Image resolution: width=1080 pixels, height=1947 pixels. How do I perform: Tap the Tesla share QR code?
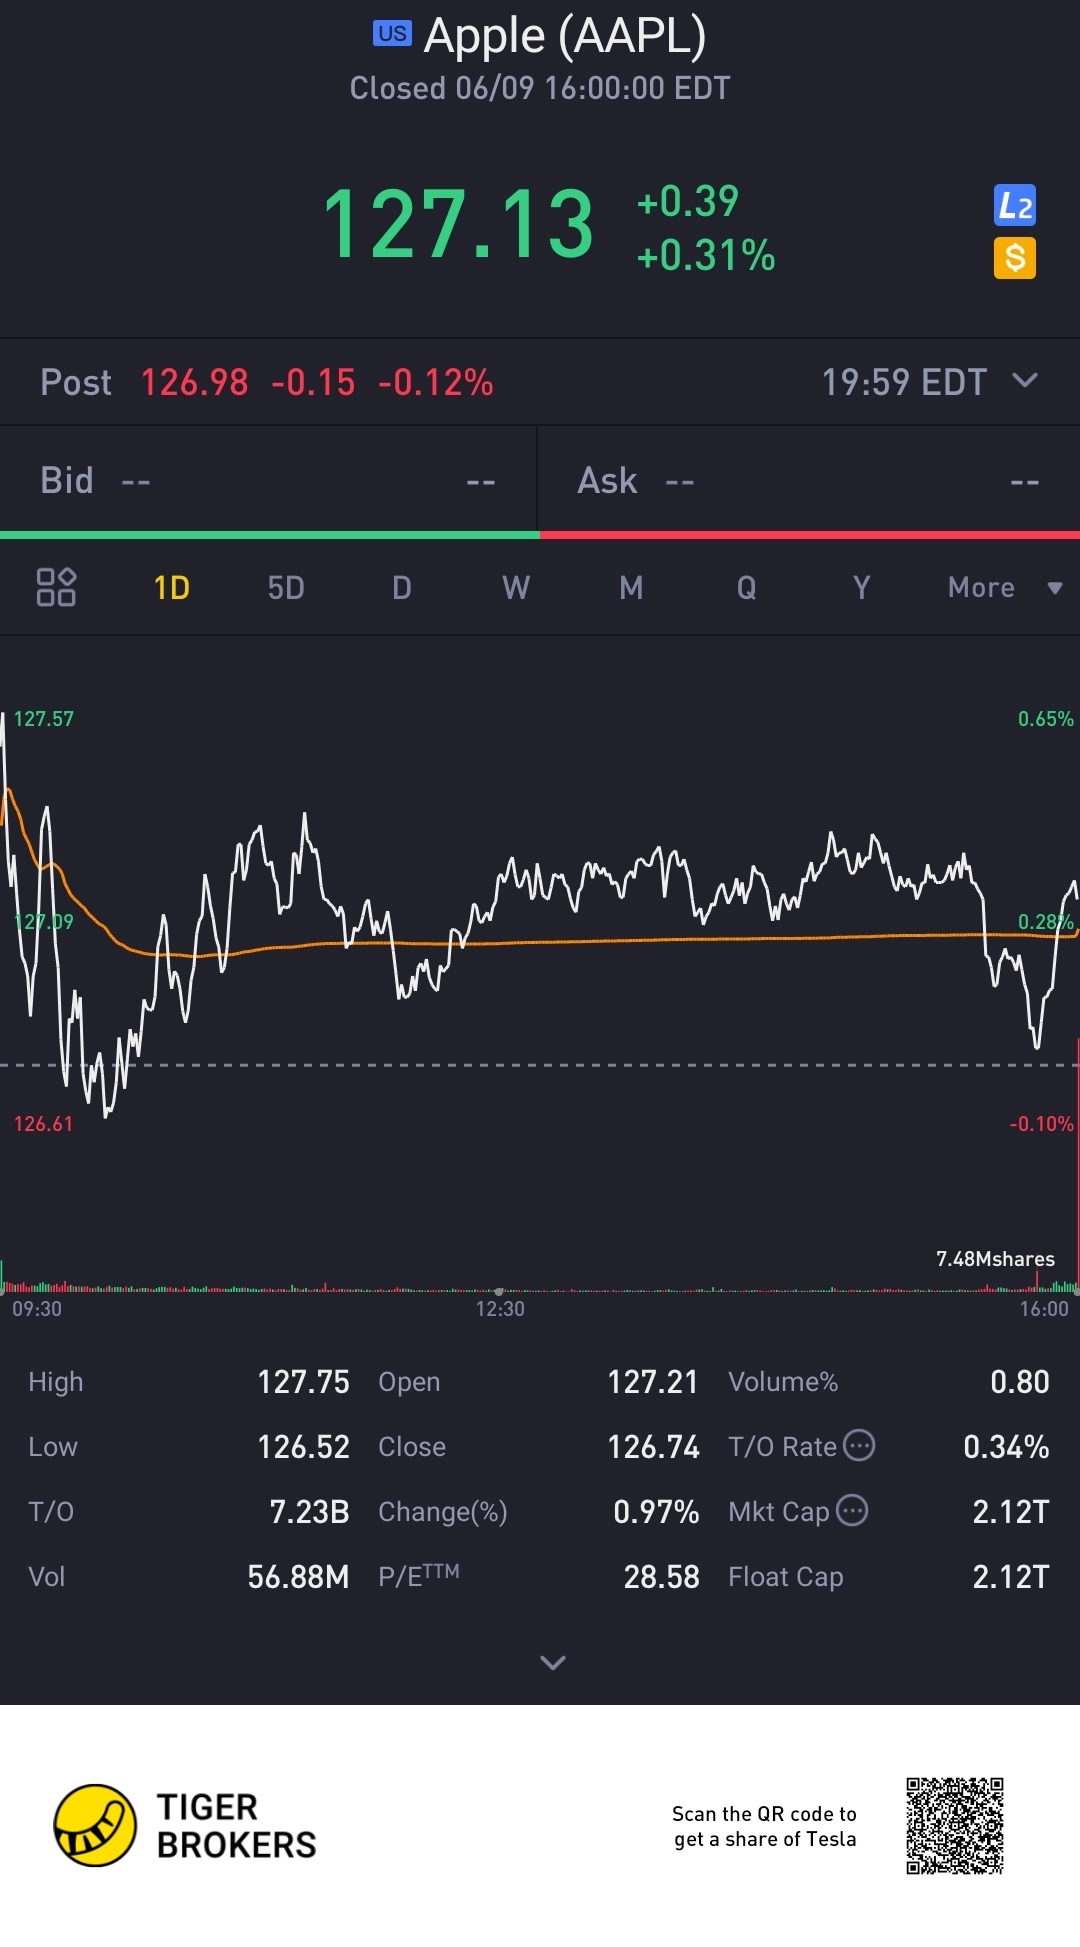coord(955,1826)
